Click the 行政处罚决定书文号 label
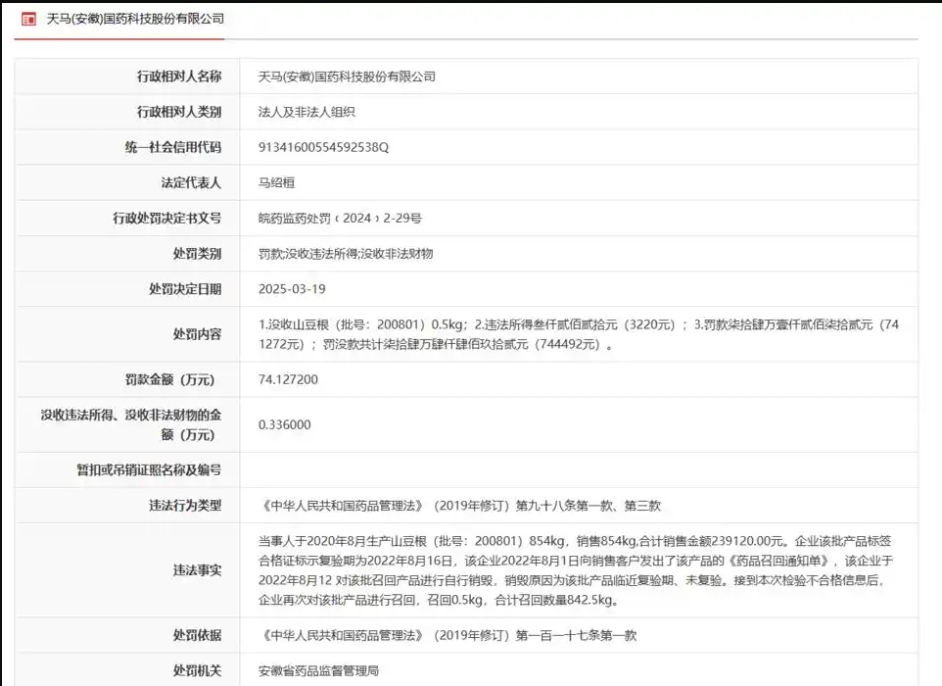This screenshot has height=686, width=942. click(167, 218)
